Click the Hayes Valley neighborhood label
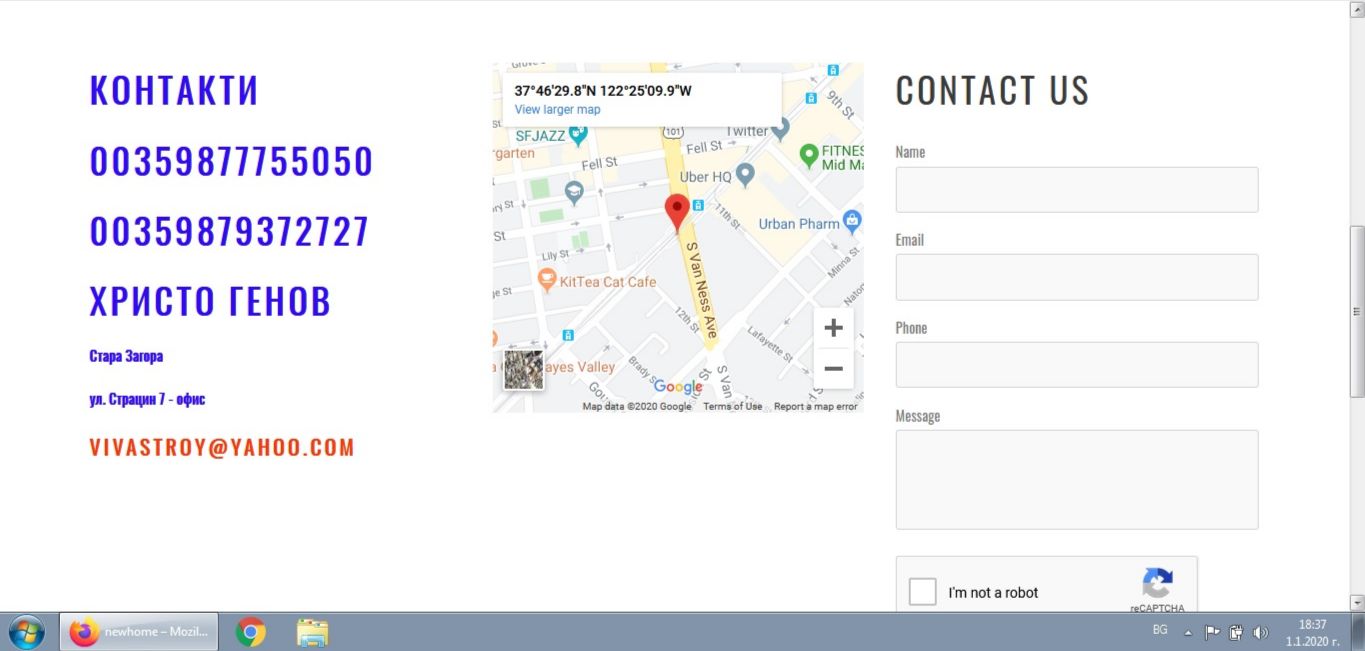1365x651 pixels. [x=580, y=367]
